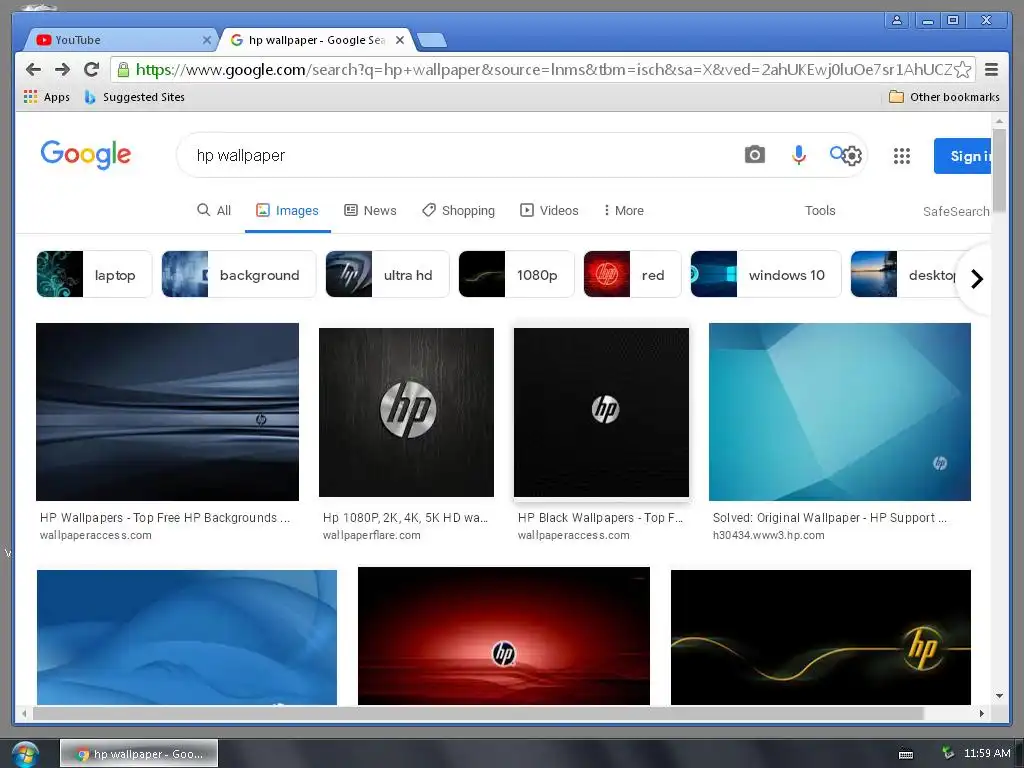This screenshot has height=768, width=1024.
Task: Open the HP Black Wallpapers - Top F... title
Action: [600, 517]
